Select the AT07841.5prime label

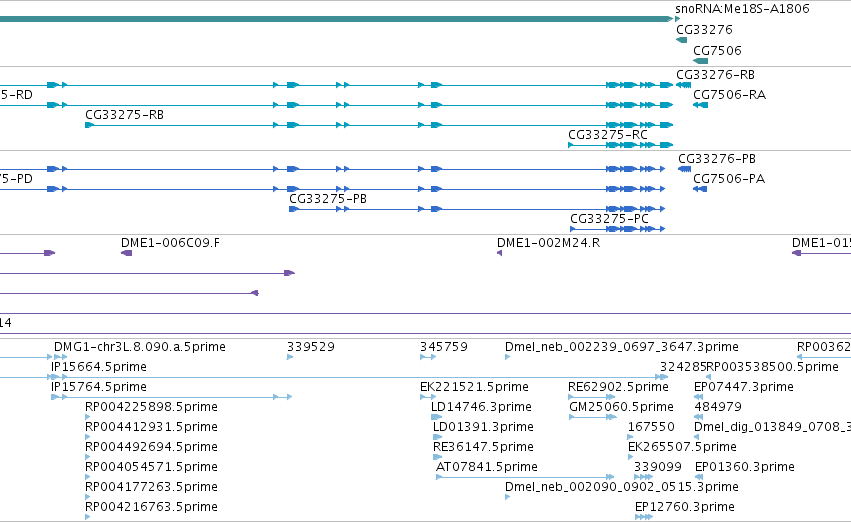click(x=487, y=467)
